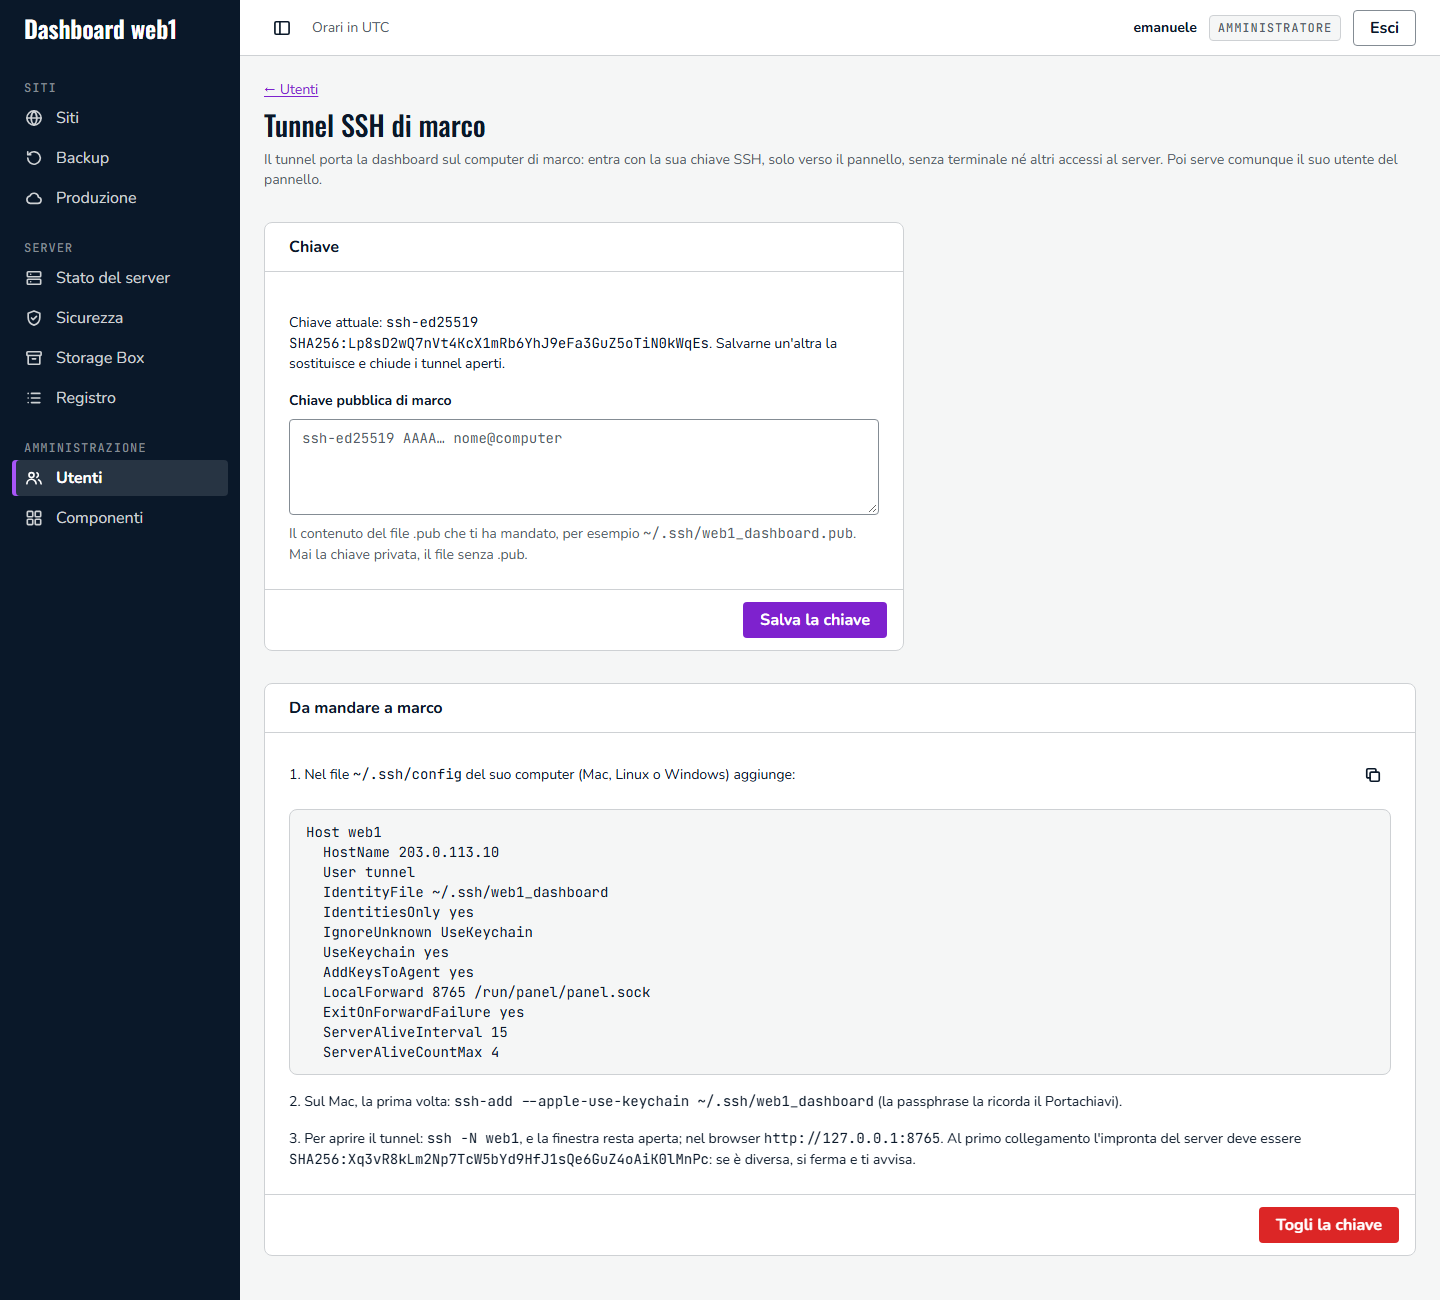Click the Utenti people icon
This screenshot has width=1440, height=1300.
(34, 478)
